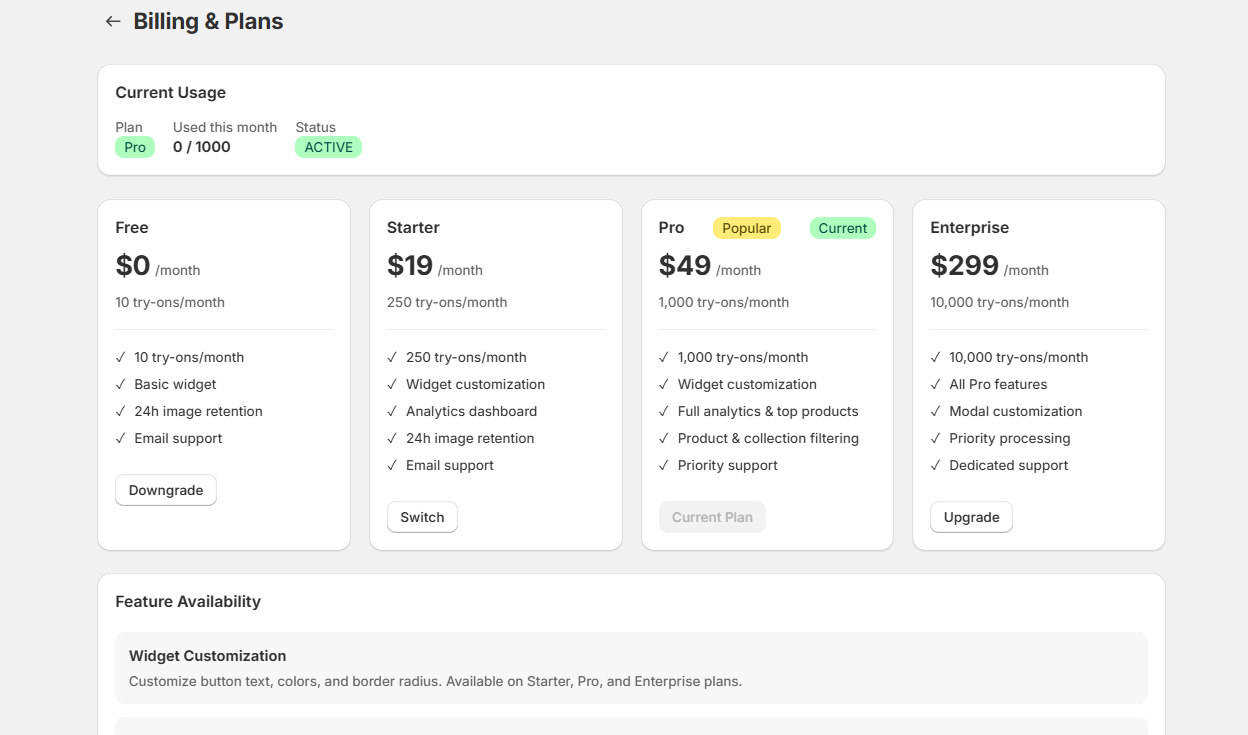Click the checkmark beside Dedicated support
The width and height of the screenshot is (1248, 735).
(934, 465)
